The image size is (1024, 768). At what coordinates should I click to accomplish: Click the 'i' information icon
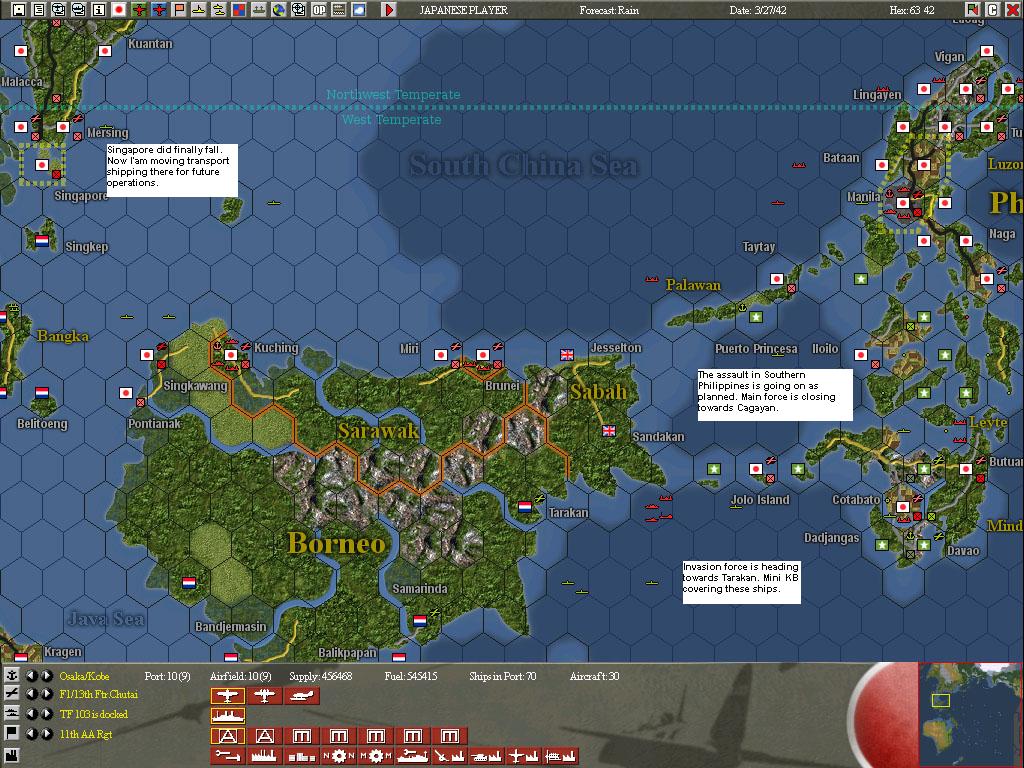point(99,10)
